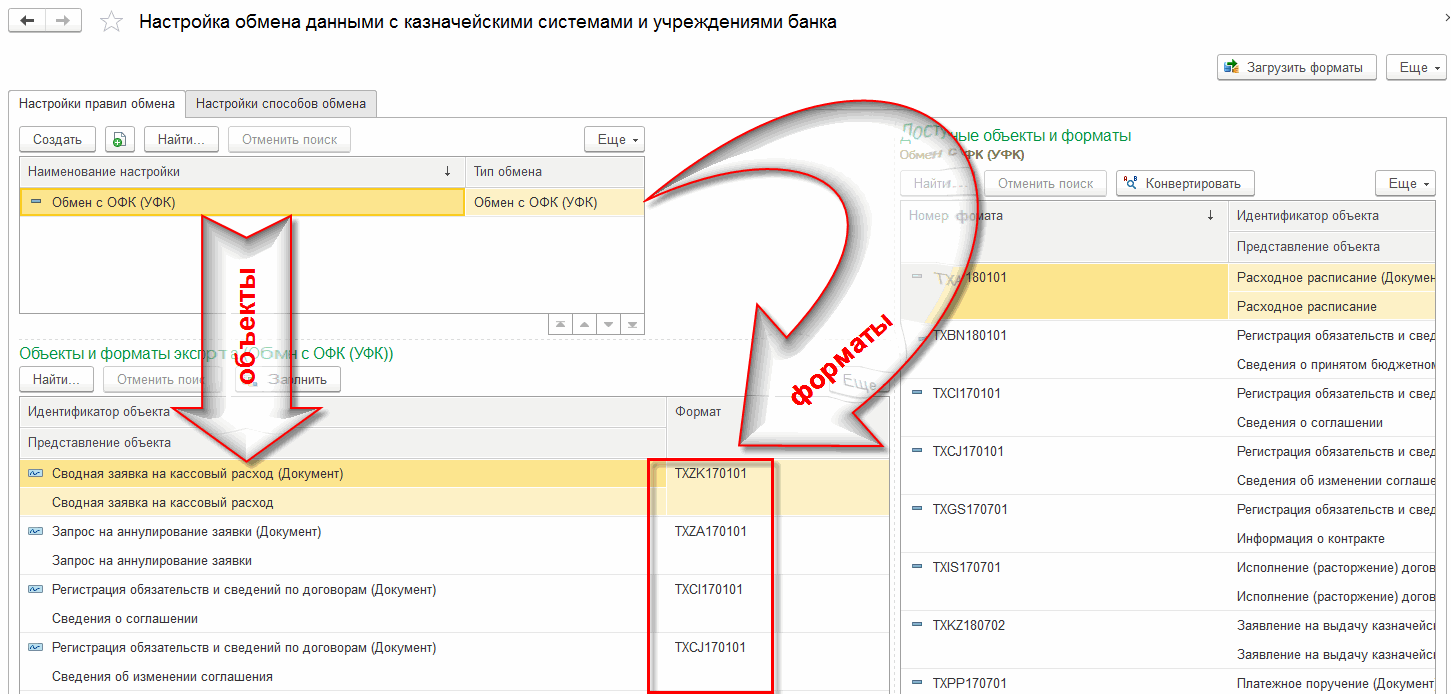Viewport: 1451px width, 694px height.
Task: Jump to last row with bottom arrow icon
Action: tap(632, 324)
